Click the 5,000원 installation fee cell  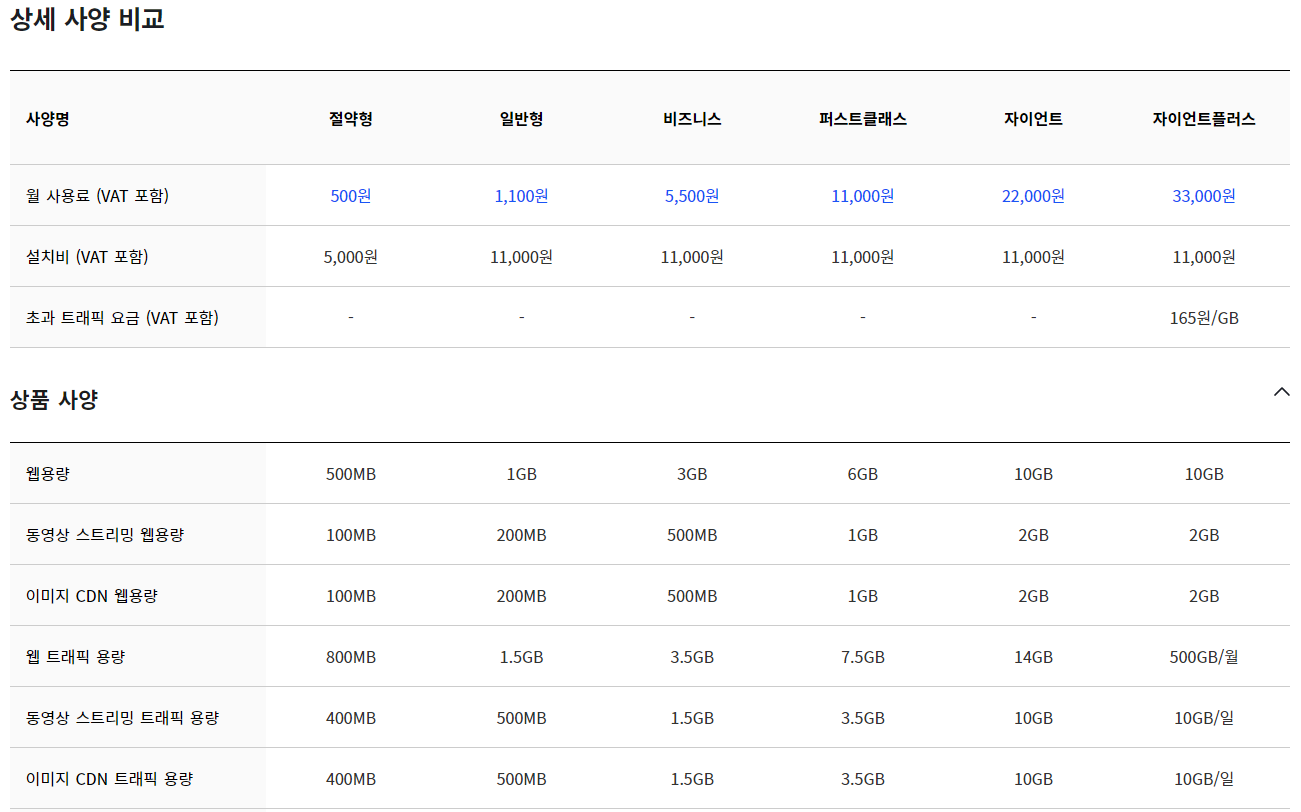tap(351, 257)
